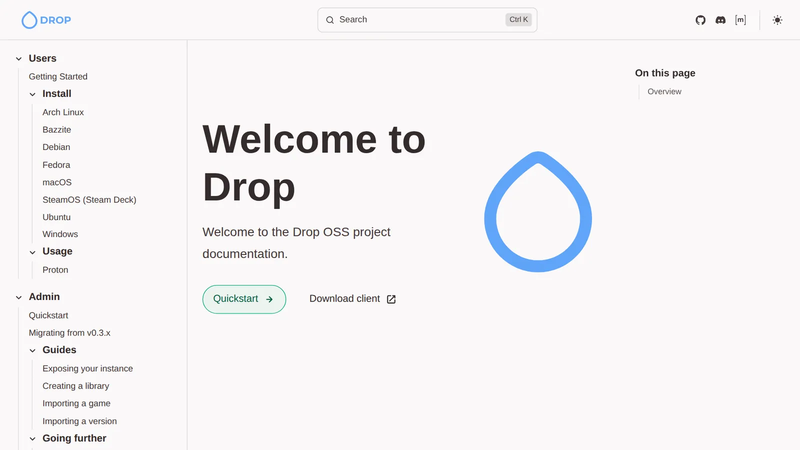Open Migrating from v0.3.x page
The image size is (800, 450).
tap(69, 333)
